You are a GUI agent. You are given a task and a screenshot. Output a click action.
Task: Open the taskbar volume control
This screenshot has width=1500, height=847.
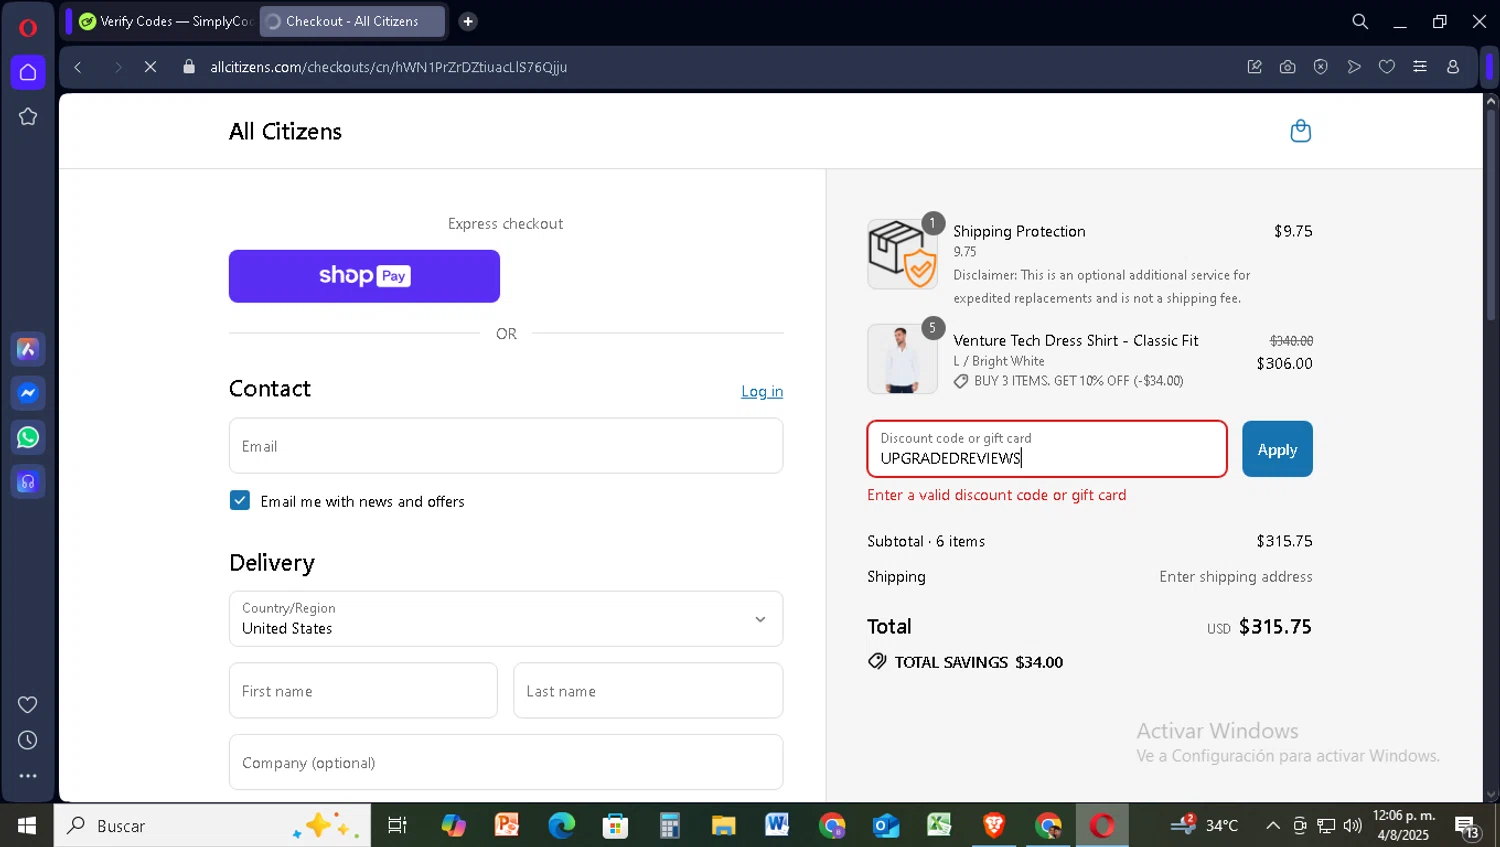pos(1353,826)
